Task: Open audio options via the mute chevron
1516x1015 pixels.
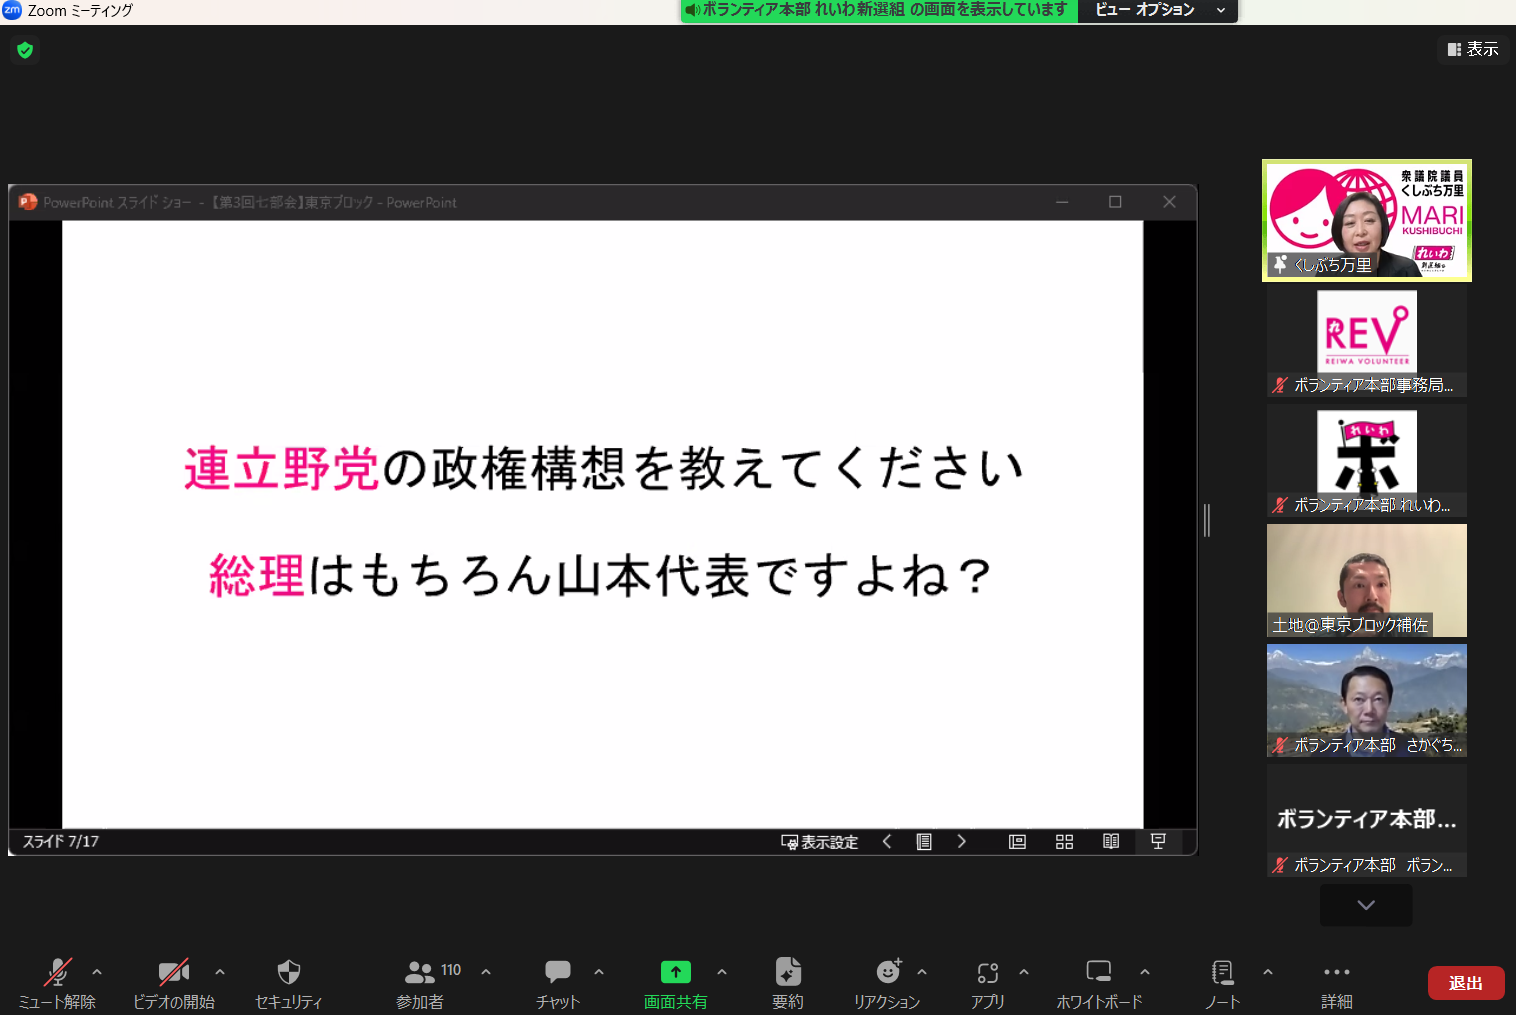Action: [x=96, y=971]
